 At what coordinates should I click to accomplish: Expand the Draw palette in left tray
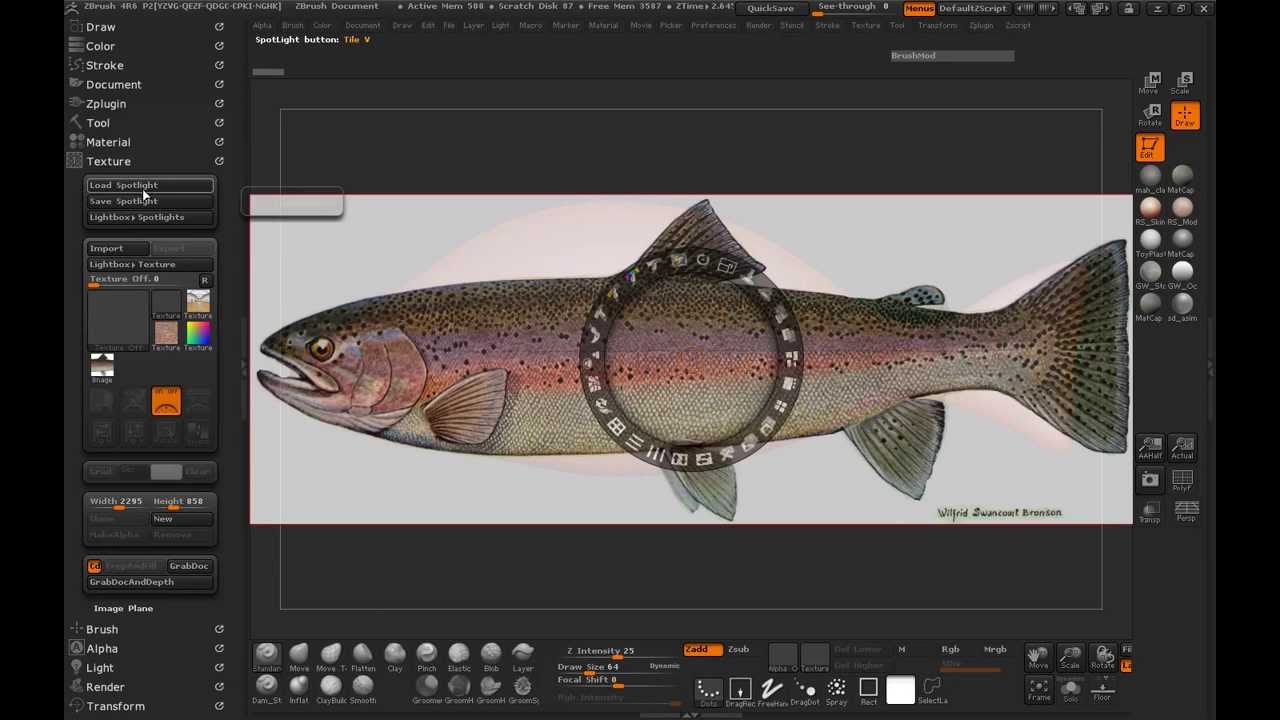[100, 27]
